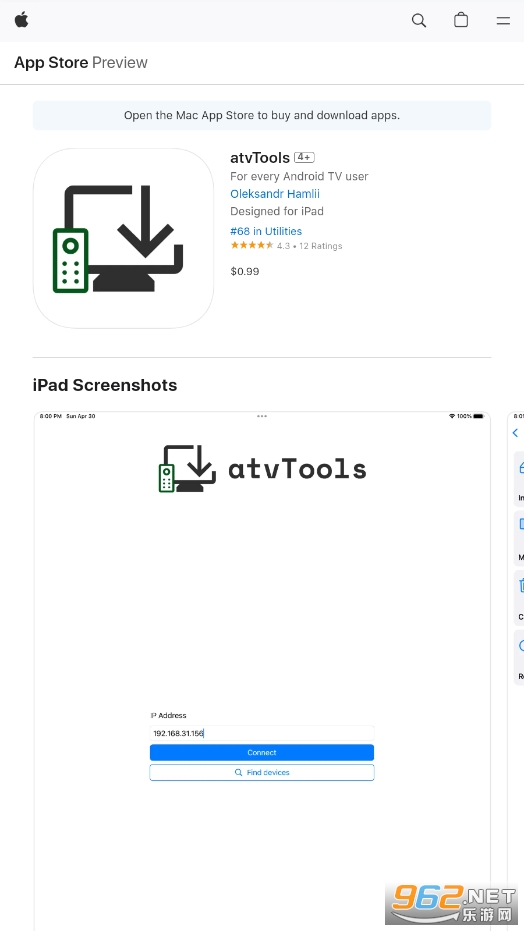Screen dimensions: 524x931
Task: Click the back chevron in second screenshot
Action: tap(516, 433)
